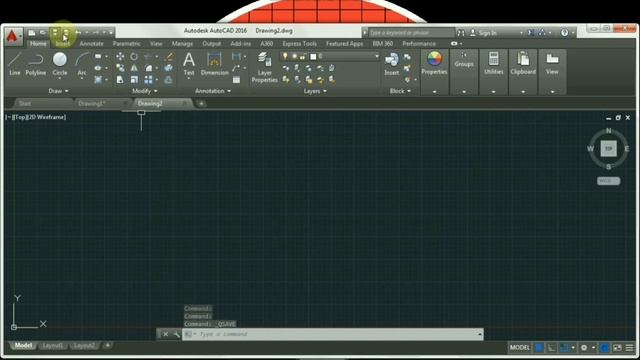Switch to the Annotate ribbon tab
Image resolution: width=640 pixels, height=360 pixels.
coord(91,44)
